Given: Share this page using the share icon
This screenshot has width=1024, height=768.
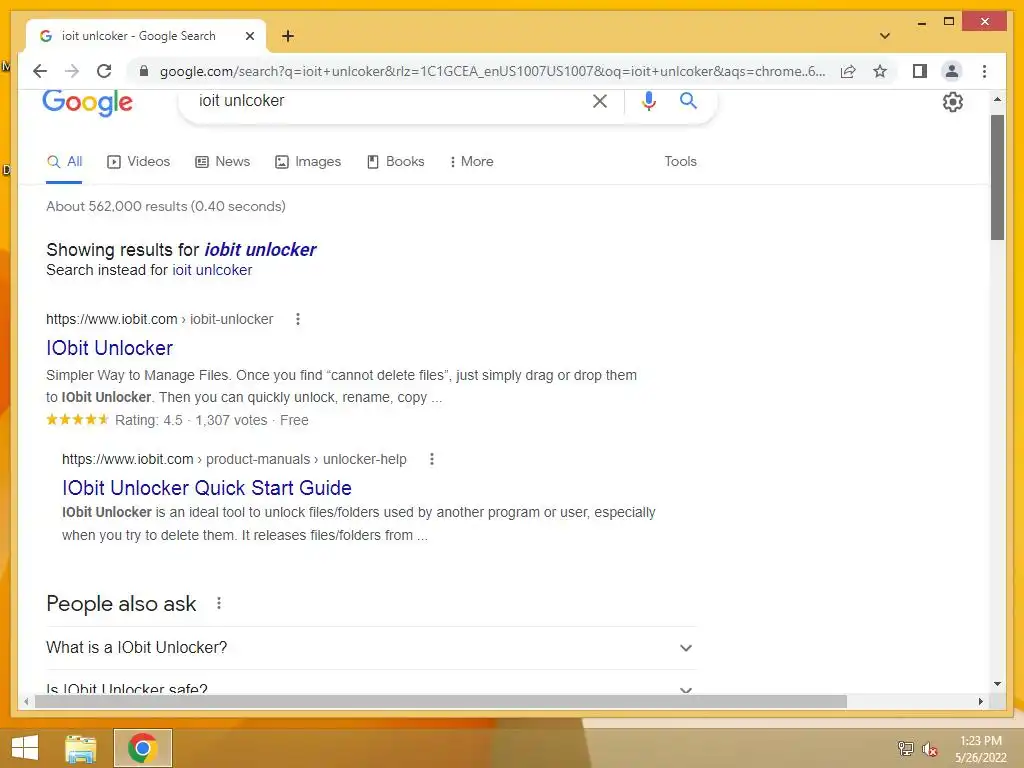Looking at the screenshot, I should [x=848, y=71].
